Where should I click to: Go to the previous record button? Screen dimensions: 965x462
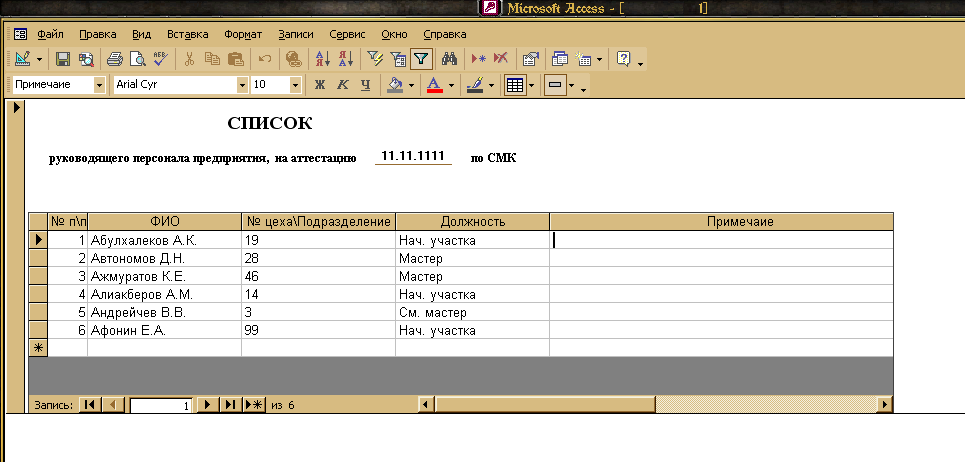pos(113,405)
